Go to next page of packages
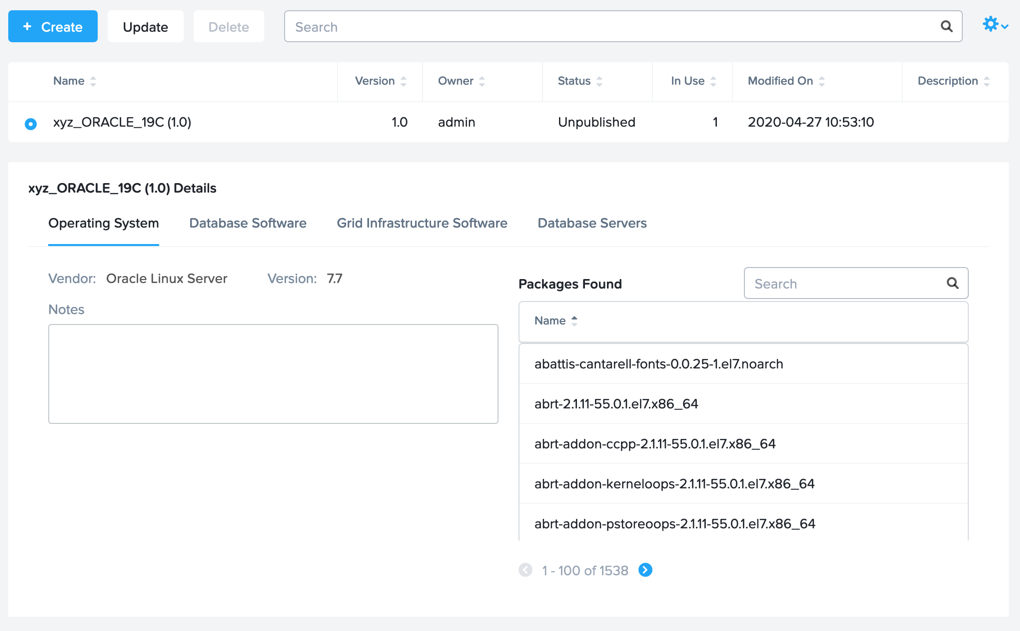1020x631 pixels. (x=645, y=570)
